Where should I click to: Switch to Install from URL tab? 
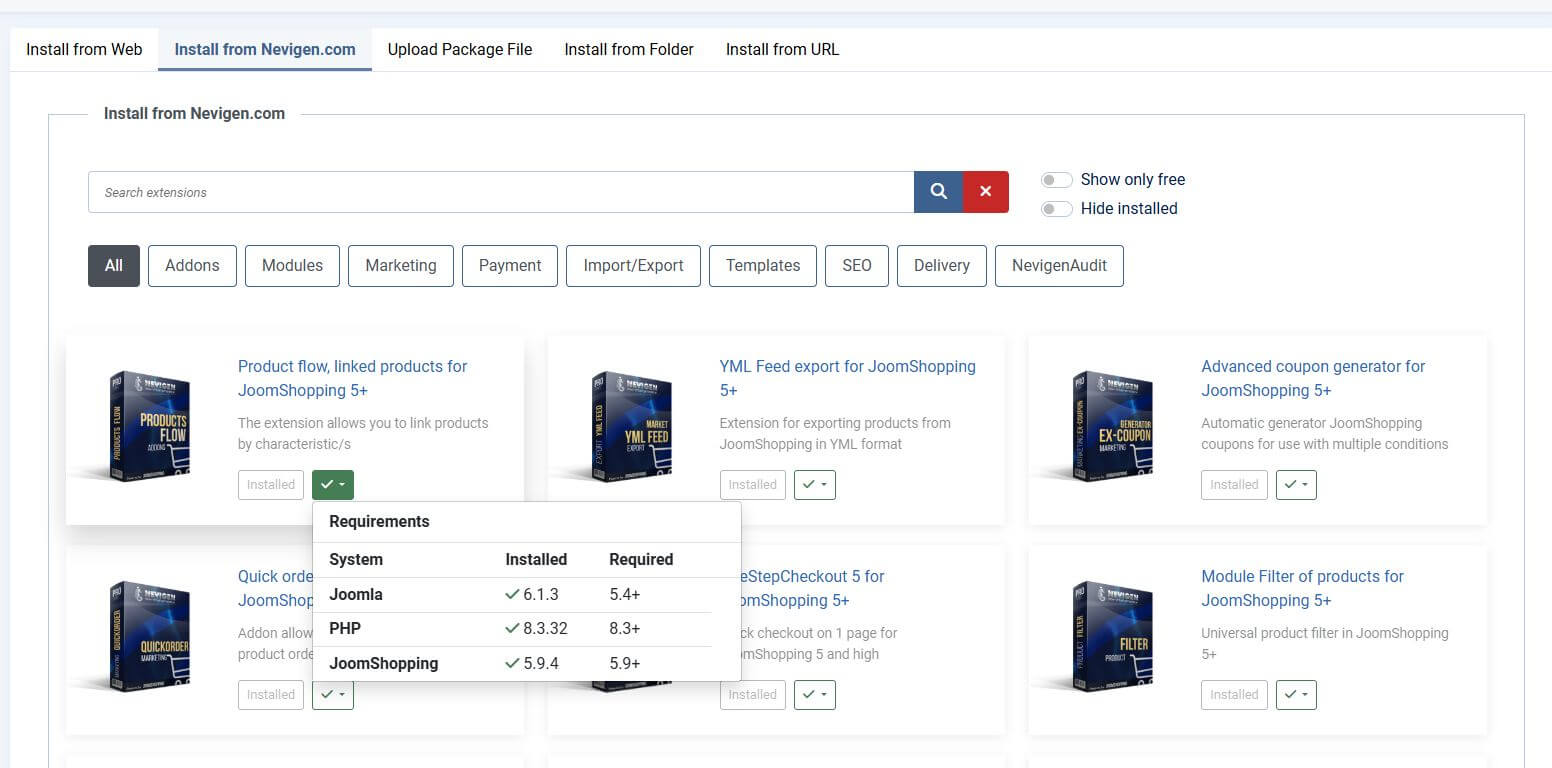tap(782, 49)
